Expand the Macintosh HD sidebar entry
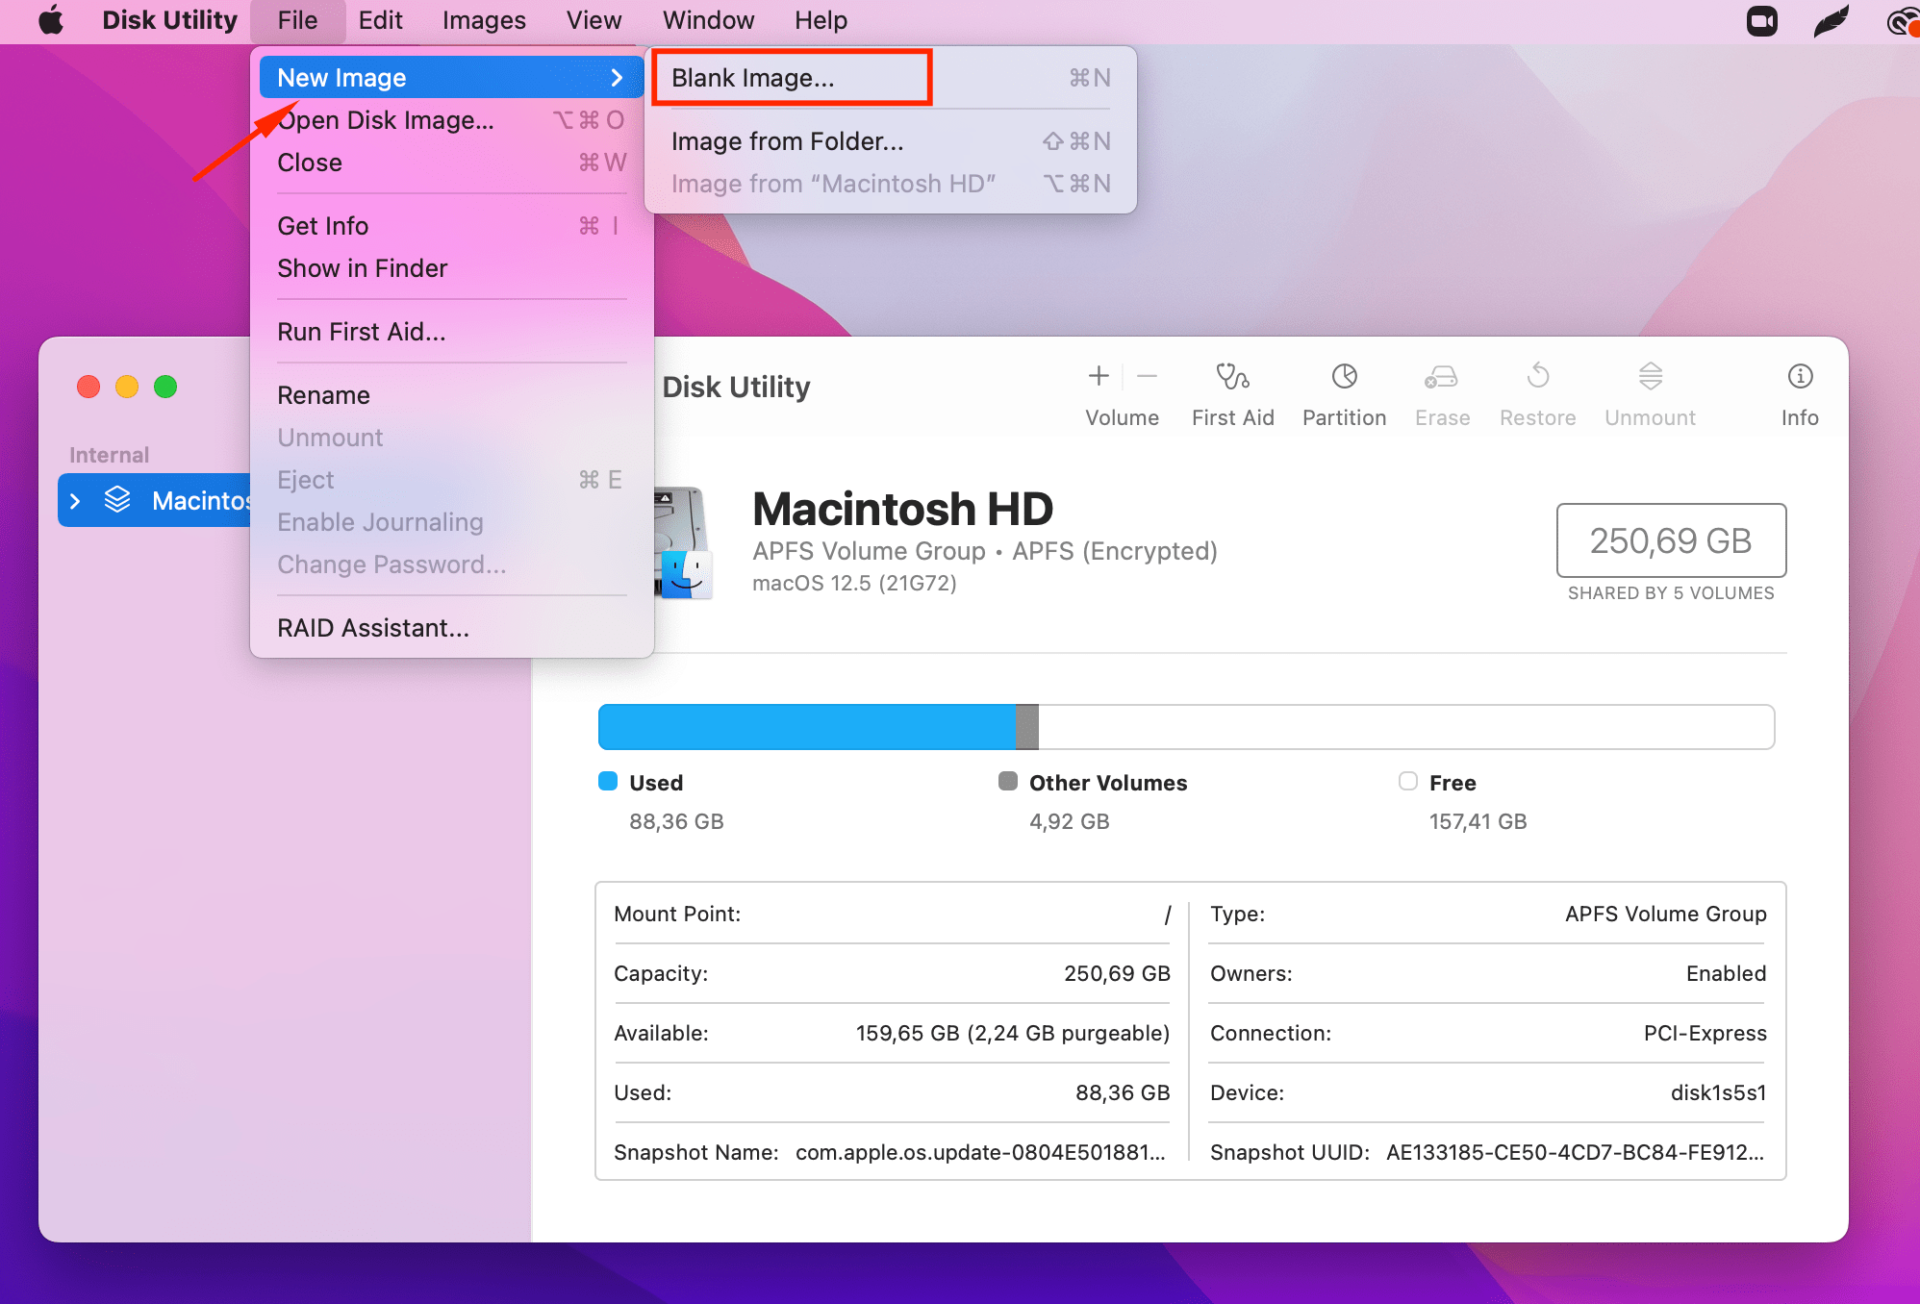 pyautogui.click(x=77, y=500)
